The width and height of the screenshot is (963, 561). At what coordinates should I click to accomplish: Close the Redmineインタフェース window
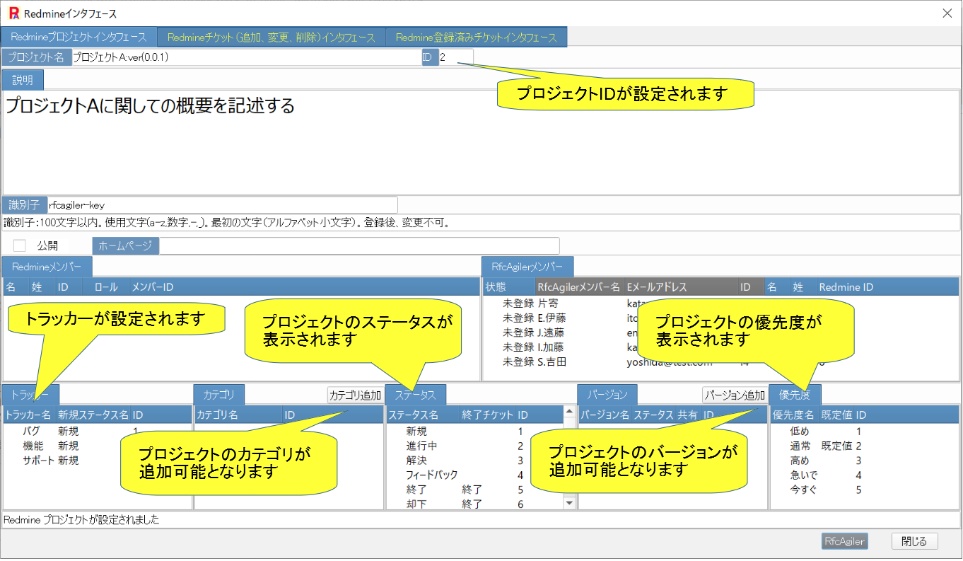[x=947, y=13]
